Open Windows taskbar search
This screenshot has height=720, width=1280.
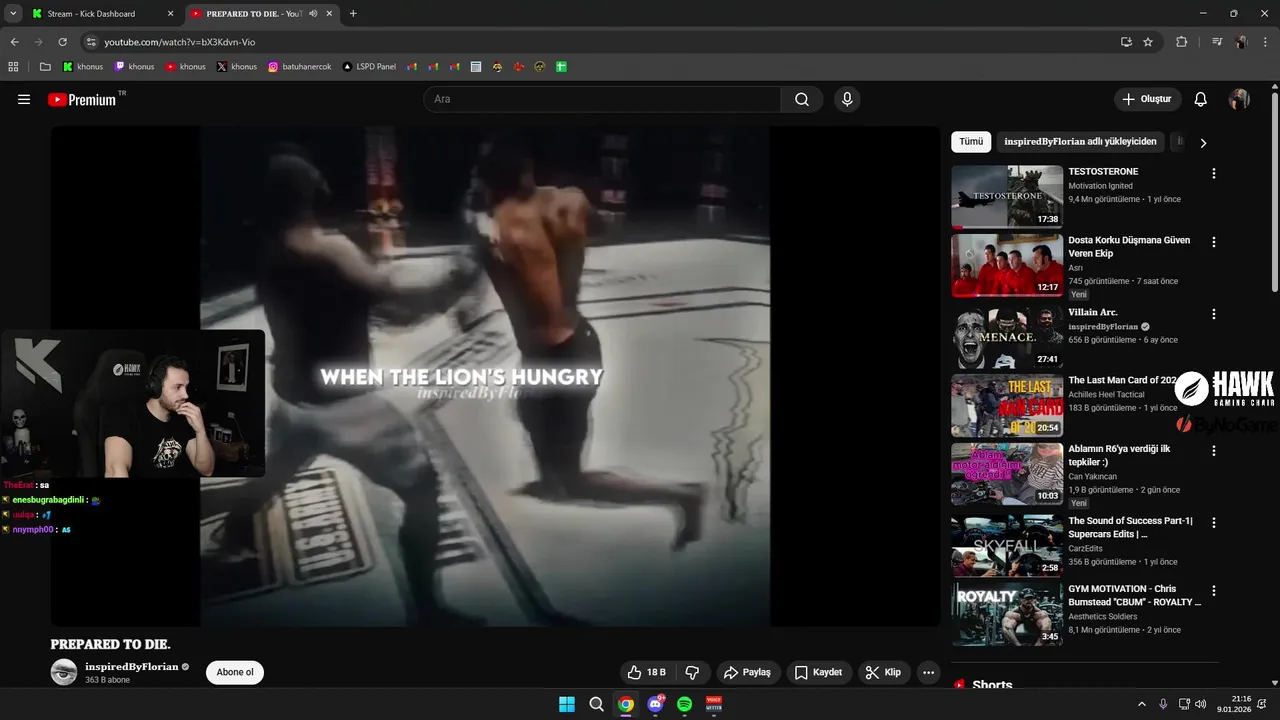pos(596,704)
